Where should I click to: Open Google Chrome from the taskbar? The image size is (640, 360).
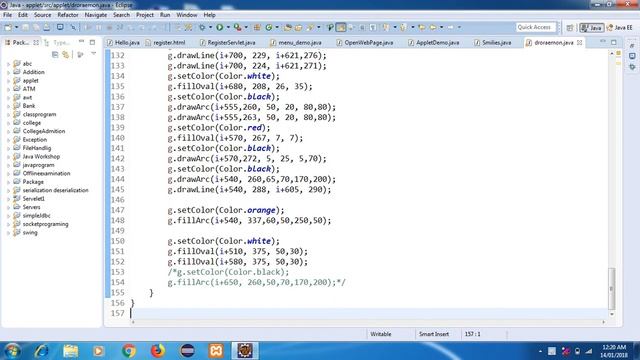click(x=129, y=351)
